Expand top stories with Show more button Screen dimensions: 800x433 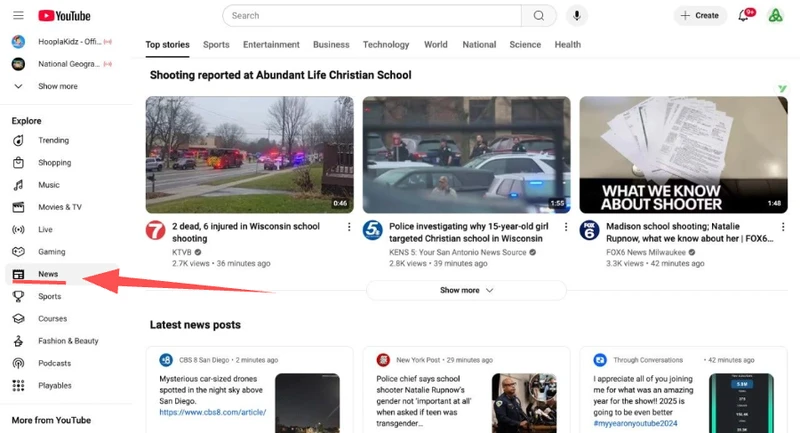tap(466, 290)
